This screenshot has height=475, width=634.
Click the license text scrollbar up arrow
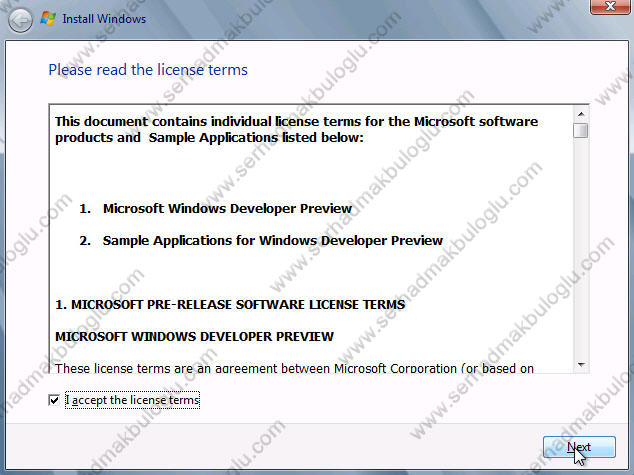coord(581,114)
